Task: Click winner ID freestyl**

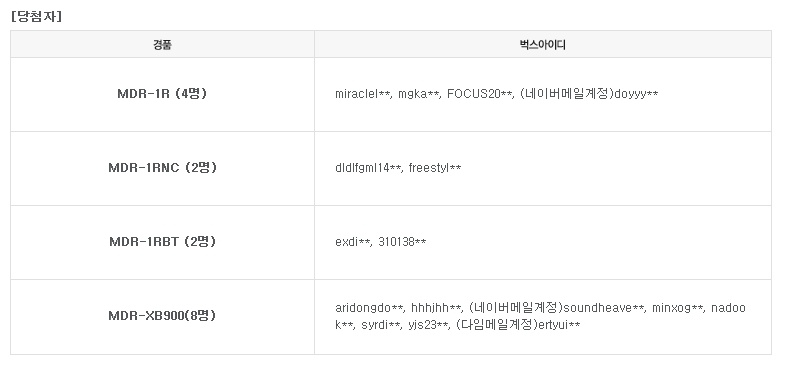Action: point(435,168)
